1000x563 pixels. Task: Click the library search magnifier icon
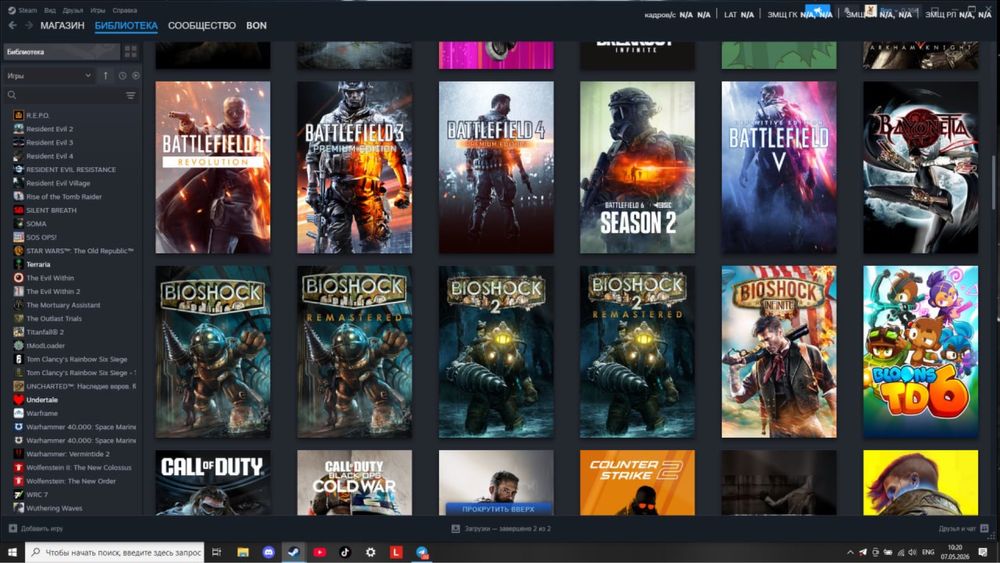(12, 96)
